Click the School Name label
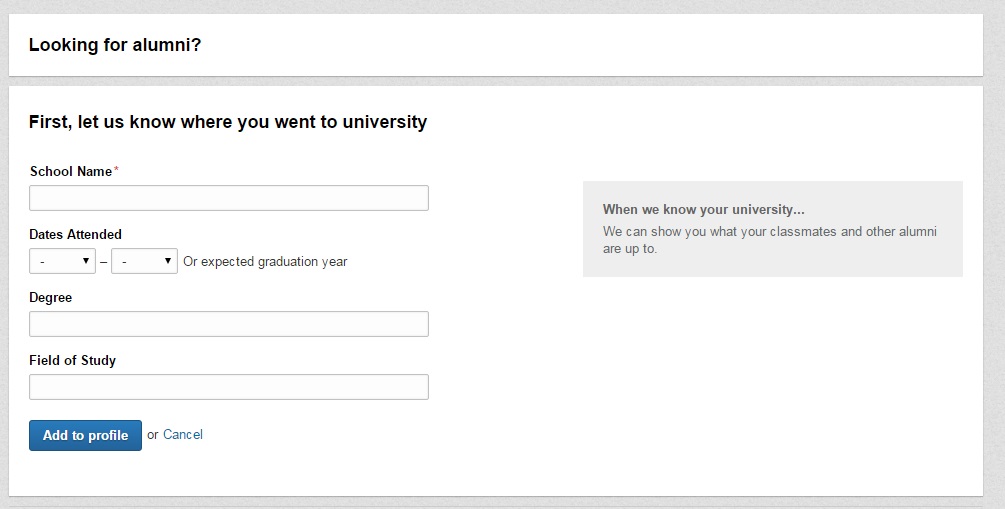This screenshot has height=509, width=1005. coord(70,171)
